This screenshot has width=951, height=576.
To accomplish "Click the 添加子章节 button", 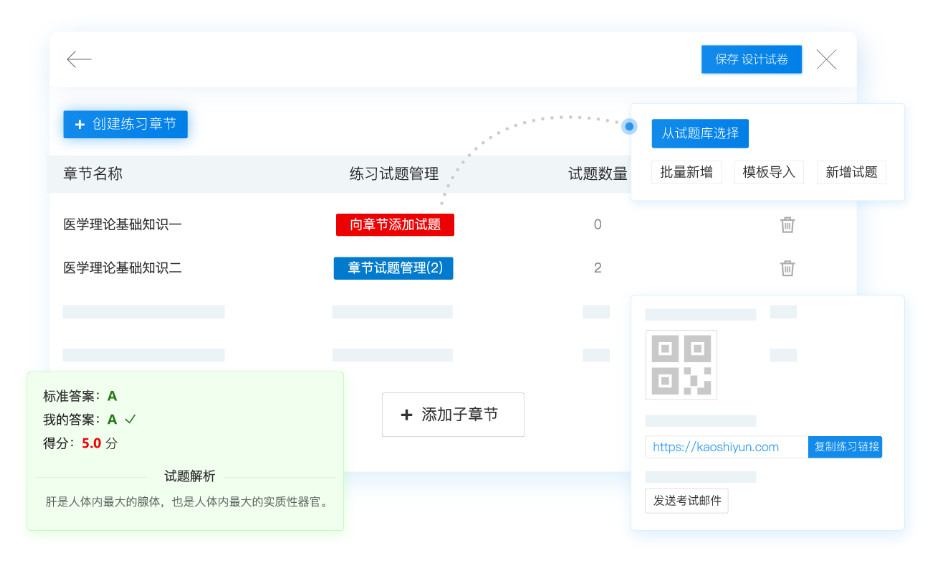I will (x=453, y=414).
